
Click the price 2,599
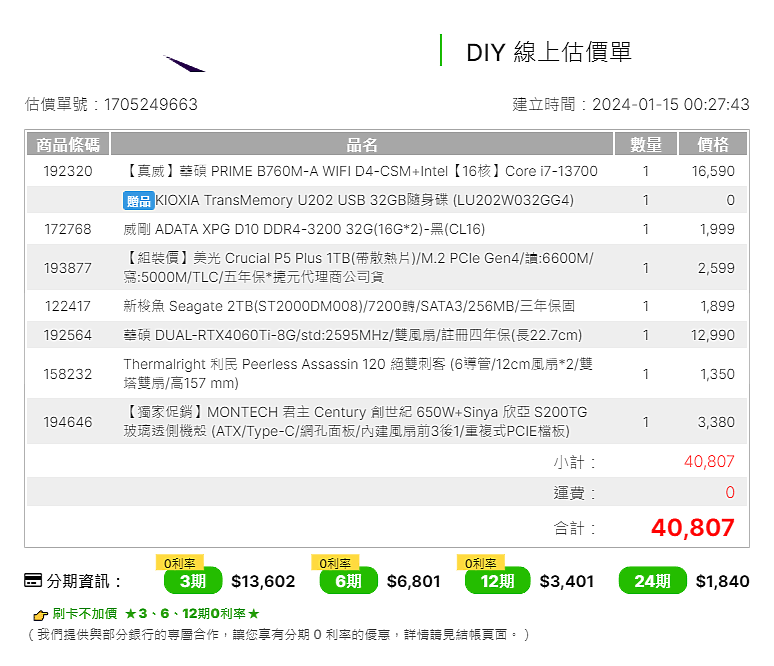[x=716, y=268]
